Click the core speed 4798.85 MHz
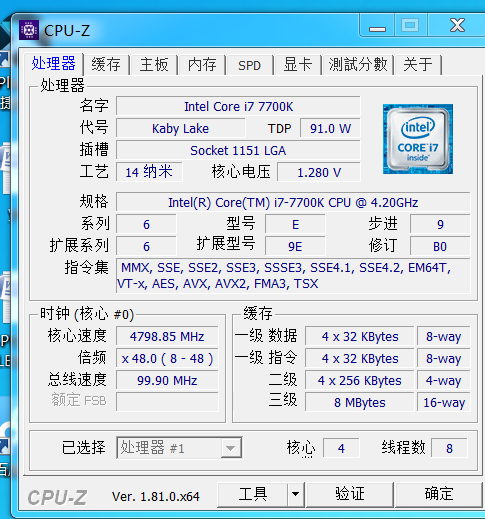This screenshot has width=485, height=519. pyautogui.click(x=167, y=336)
